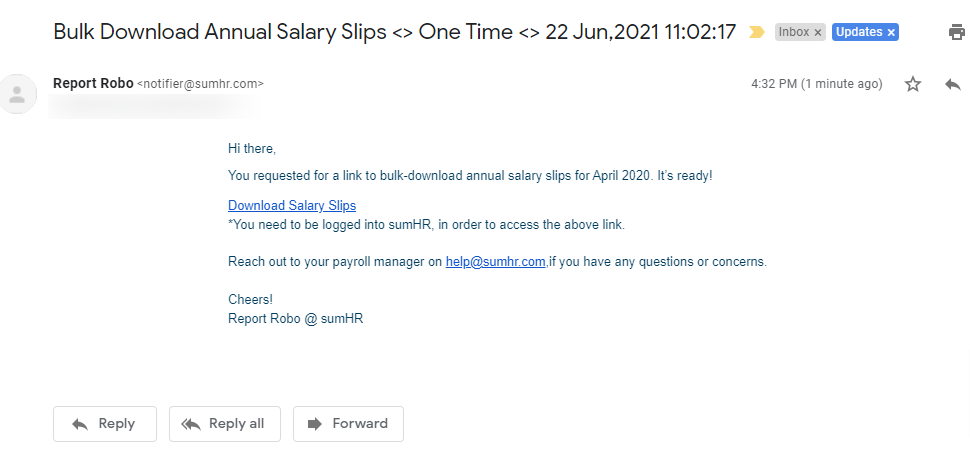Click the sender's gray avatar icon

pos(17,94)
